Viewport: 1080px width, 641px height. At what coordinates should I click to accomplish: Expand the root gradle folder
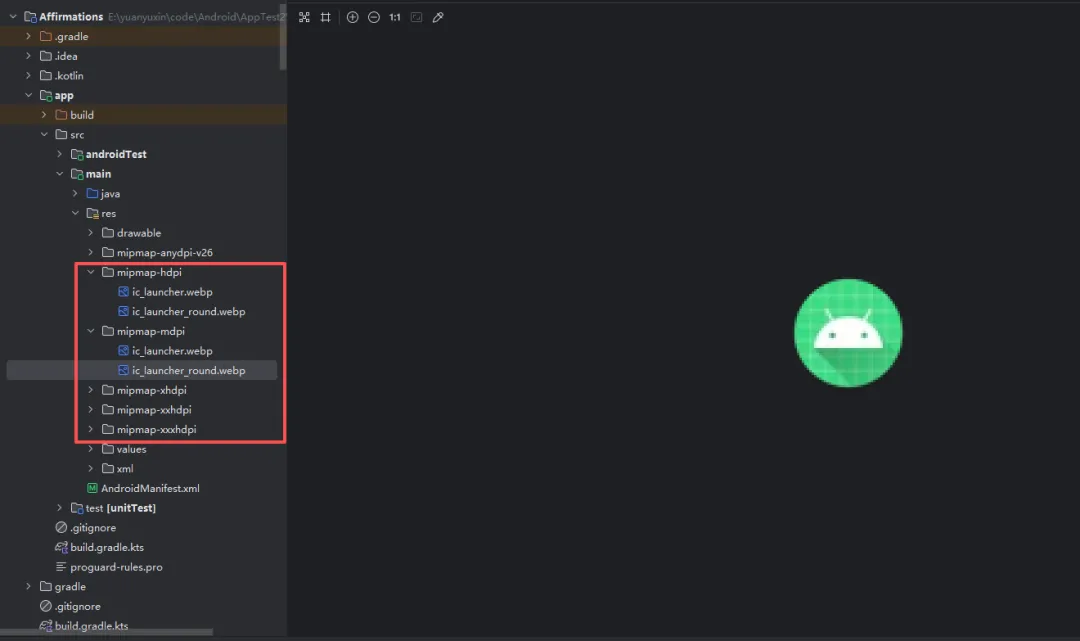click(x=28, y=586)
